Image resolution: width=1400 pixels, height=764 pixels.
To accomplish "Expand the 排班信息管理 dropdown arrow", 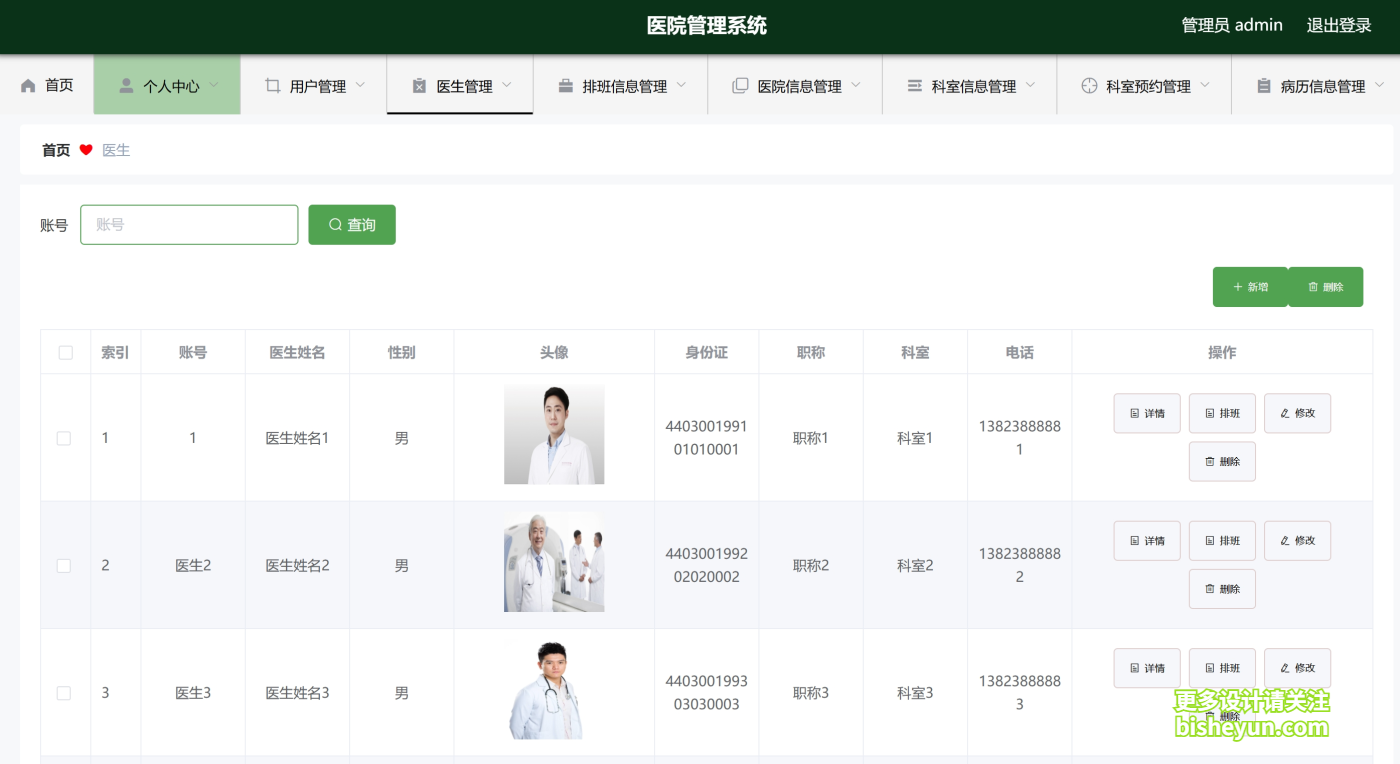I will [681, 85].
